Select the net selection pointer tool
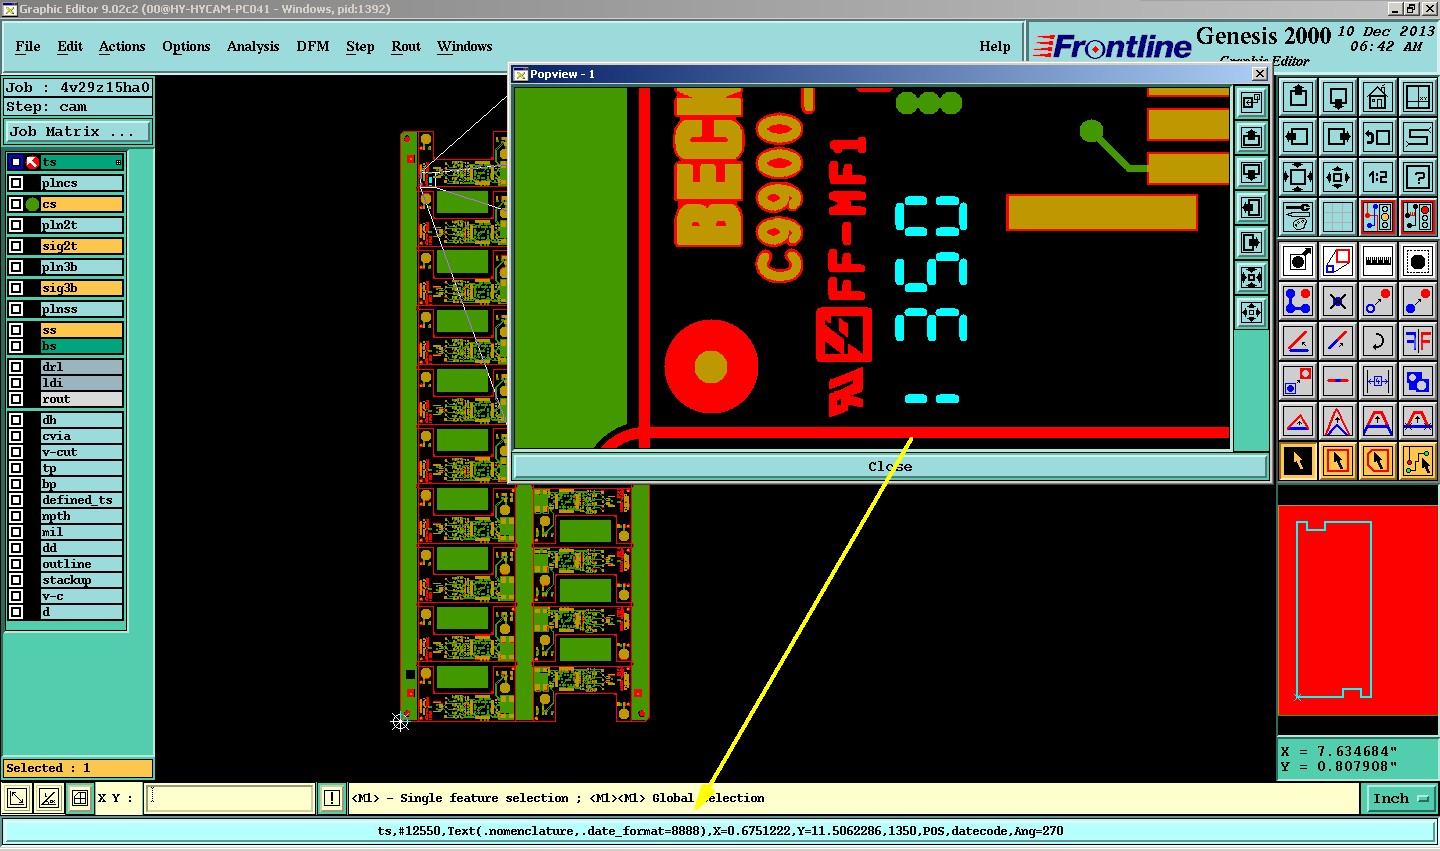The width and height of the screenshot is (1440, 851). [x=1418, y=461]
